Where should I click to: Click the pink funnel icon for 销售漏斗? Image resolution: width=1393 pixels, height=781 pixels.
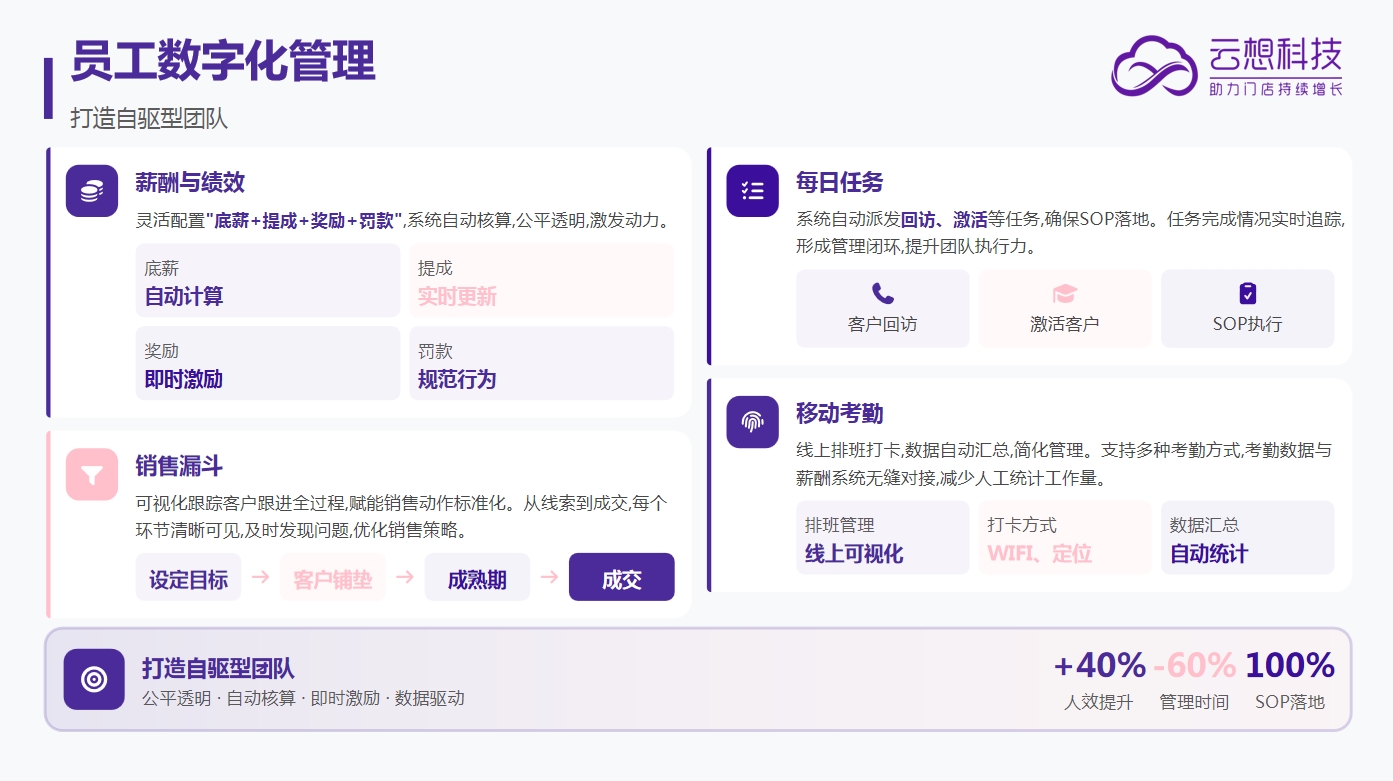[92, 474]
